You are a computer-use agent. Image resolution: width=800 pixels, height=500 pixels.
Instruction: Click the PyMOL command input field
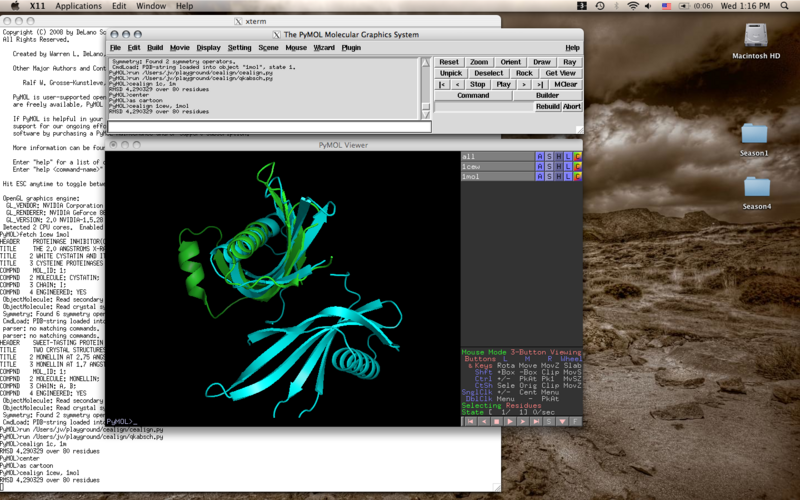coord(270,127)
